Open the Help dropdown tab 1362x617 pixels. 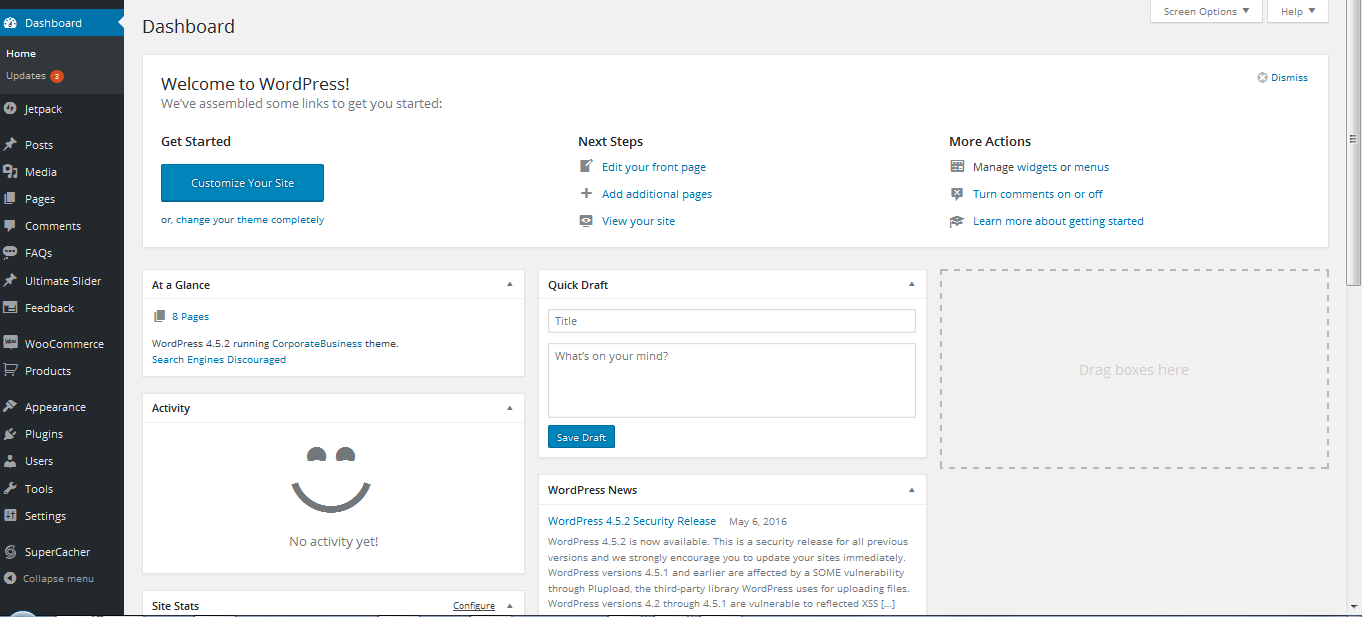pos(1298,11)
